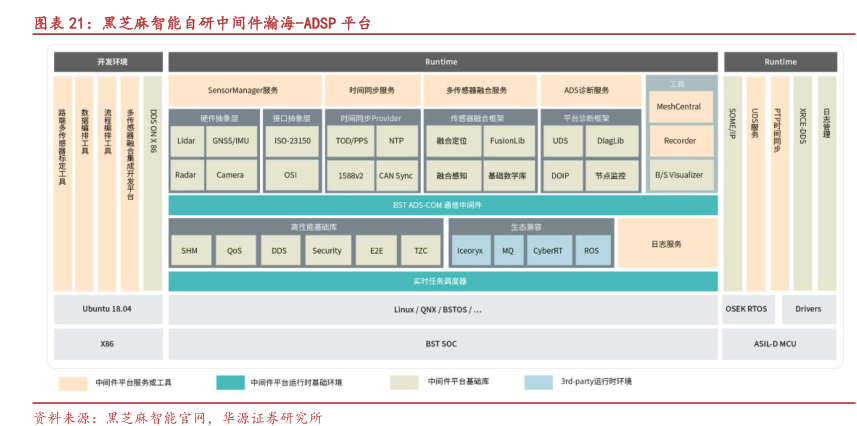This screenshot has height=426, width=857.
Task: Click the light blue 3rd-party运行时环境 legend swatch
Action: pyautogui.click(x=538, y=382)
